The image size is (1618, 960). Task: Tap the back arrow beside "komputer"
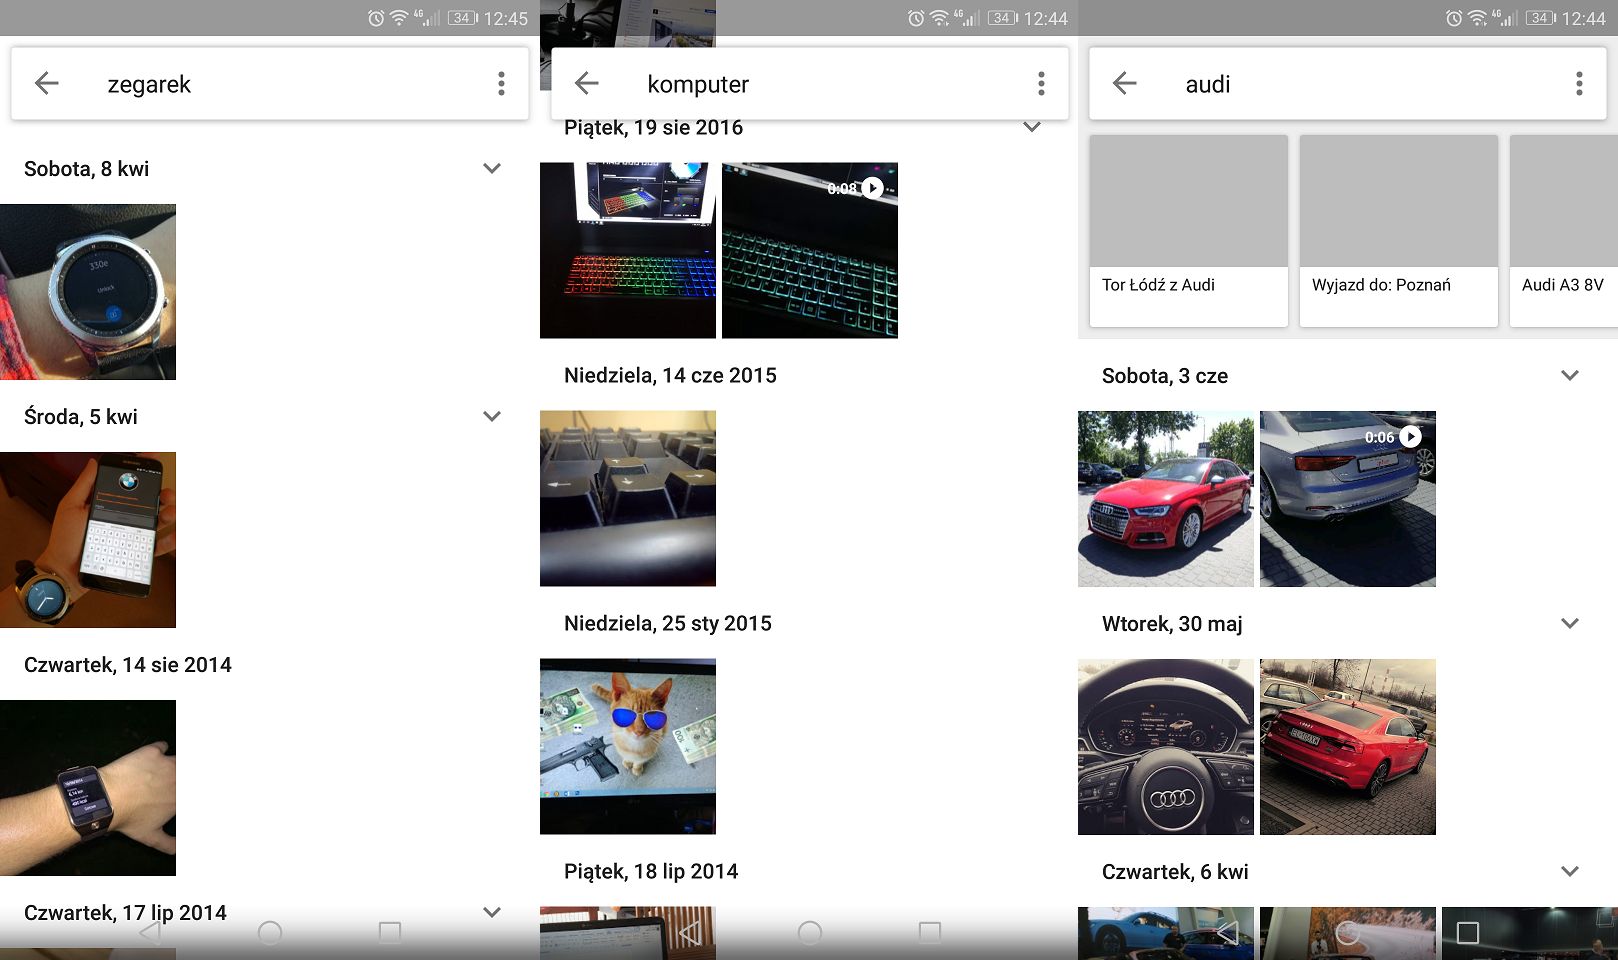[586, 84]
